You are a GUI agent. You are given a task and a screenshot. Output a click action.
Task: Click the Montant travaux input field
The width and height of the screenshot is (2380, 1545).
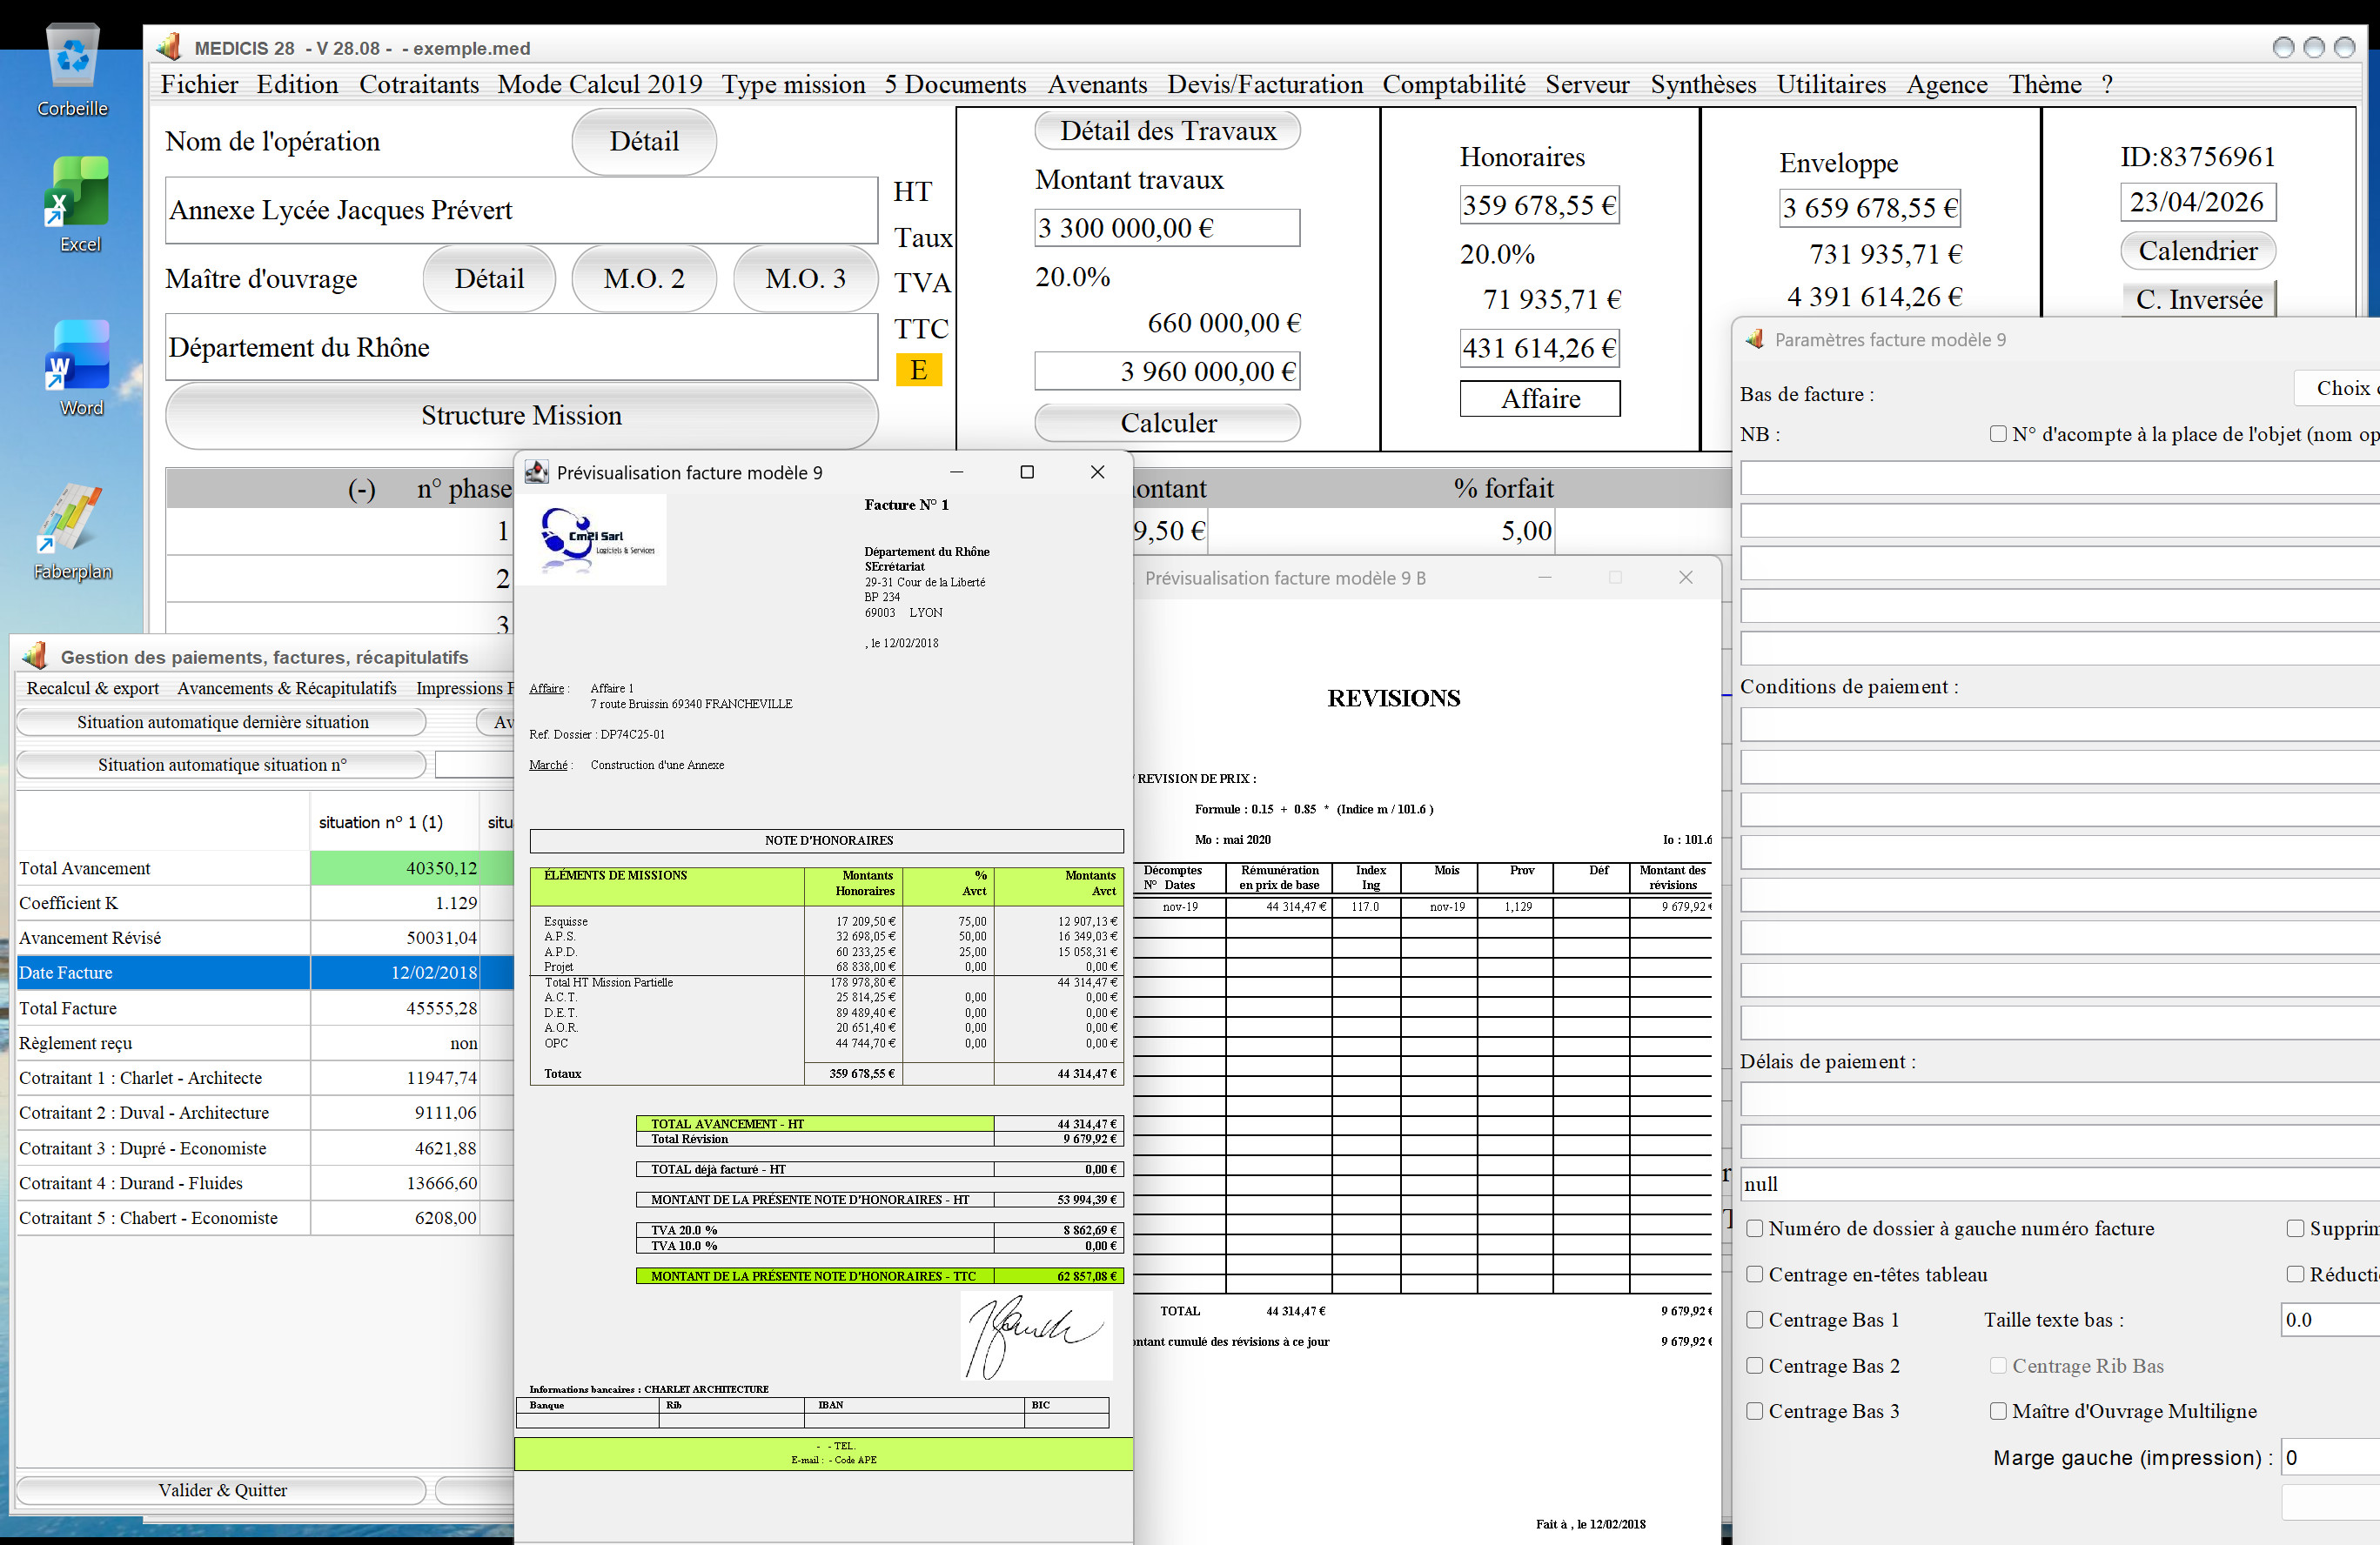pyautogui.click(x=1167, y=228)
